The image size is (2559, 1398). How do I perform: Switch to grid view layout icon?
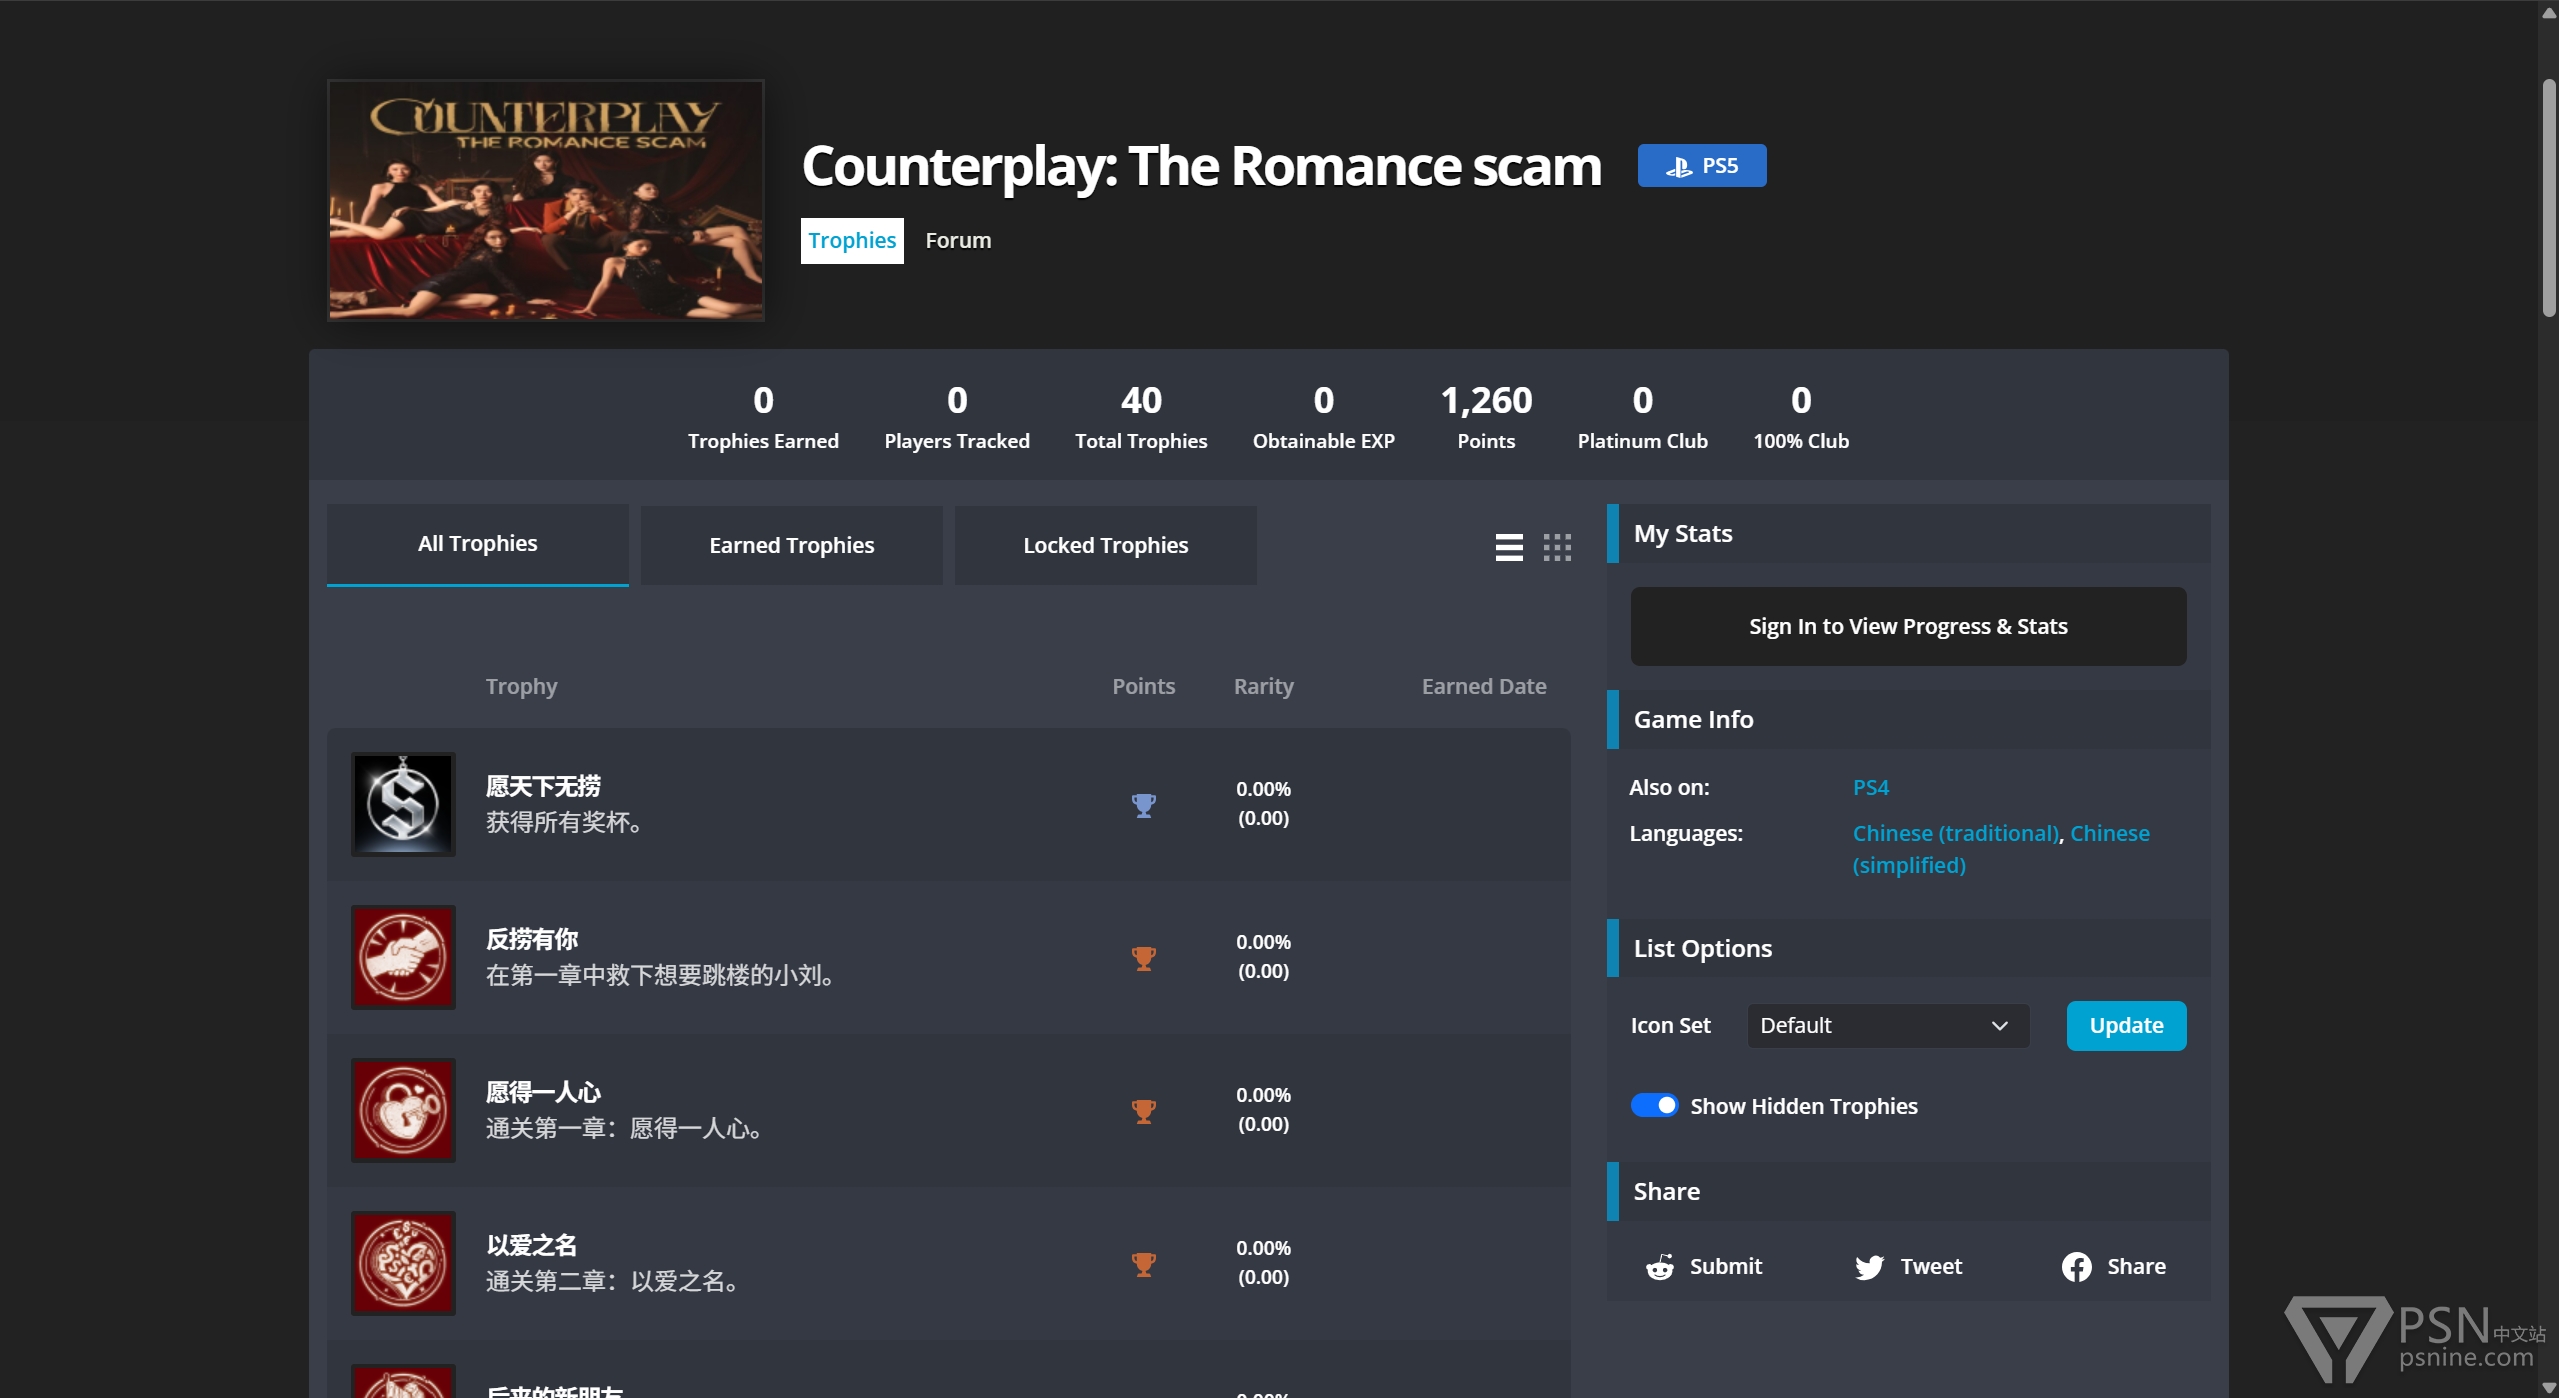pos(1556,547)
